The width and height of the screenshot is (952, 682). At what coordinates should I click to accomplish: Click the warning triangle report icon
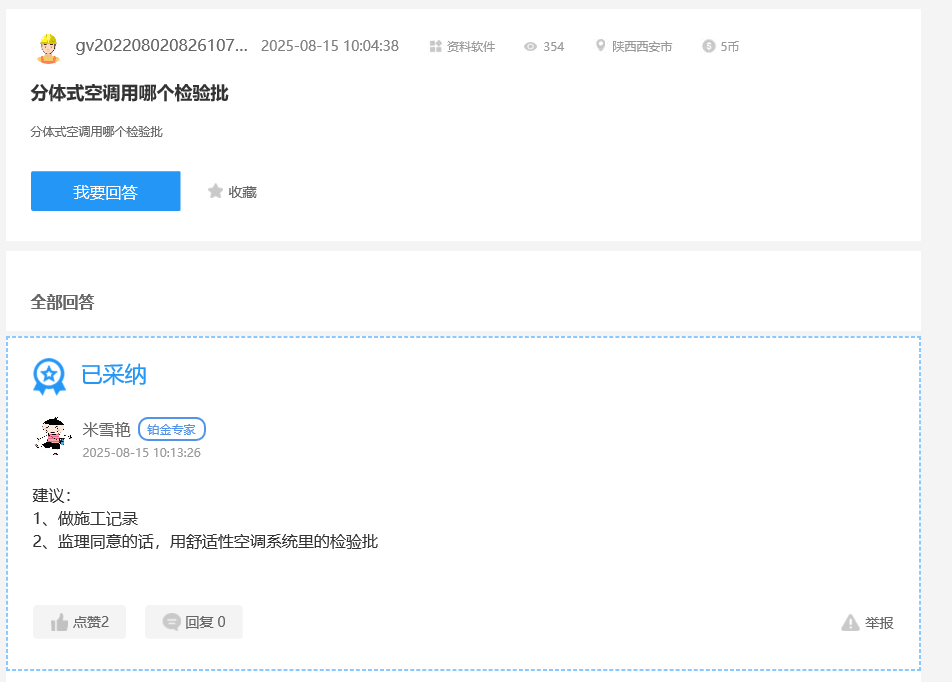(x=850, y=622)
